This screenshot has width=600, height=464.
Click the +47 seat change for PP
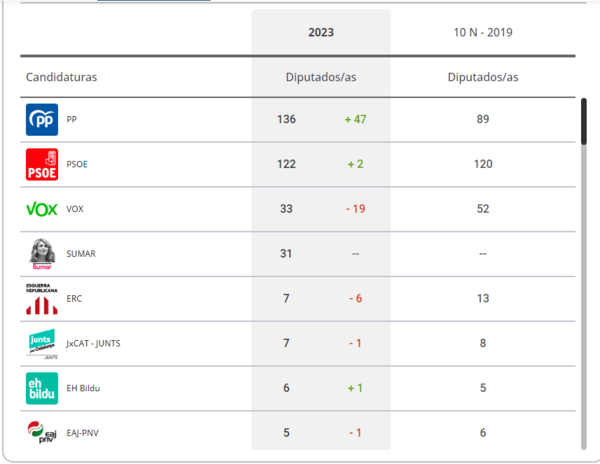tap(355, 120)
